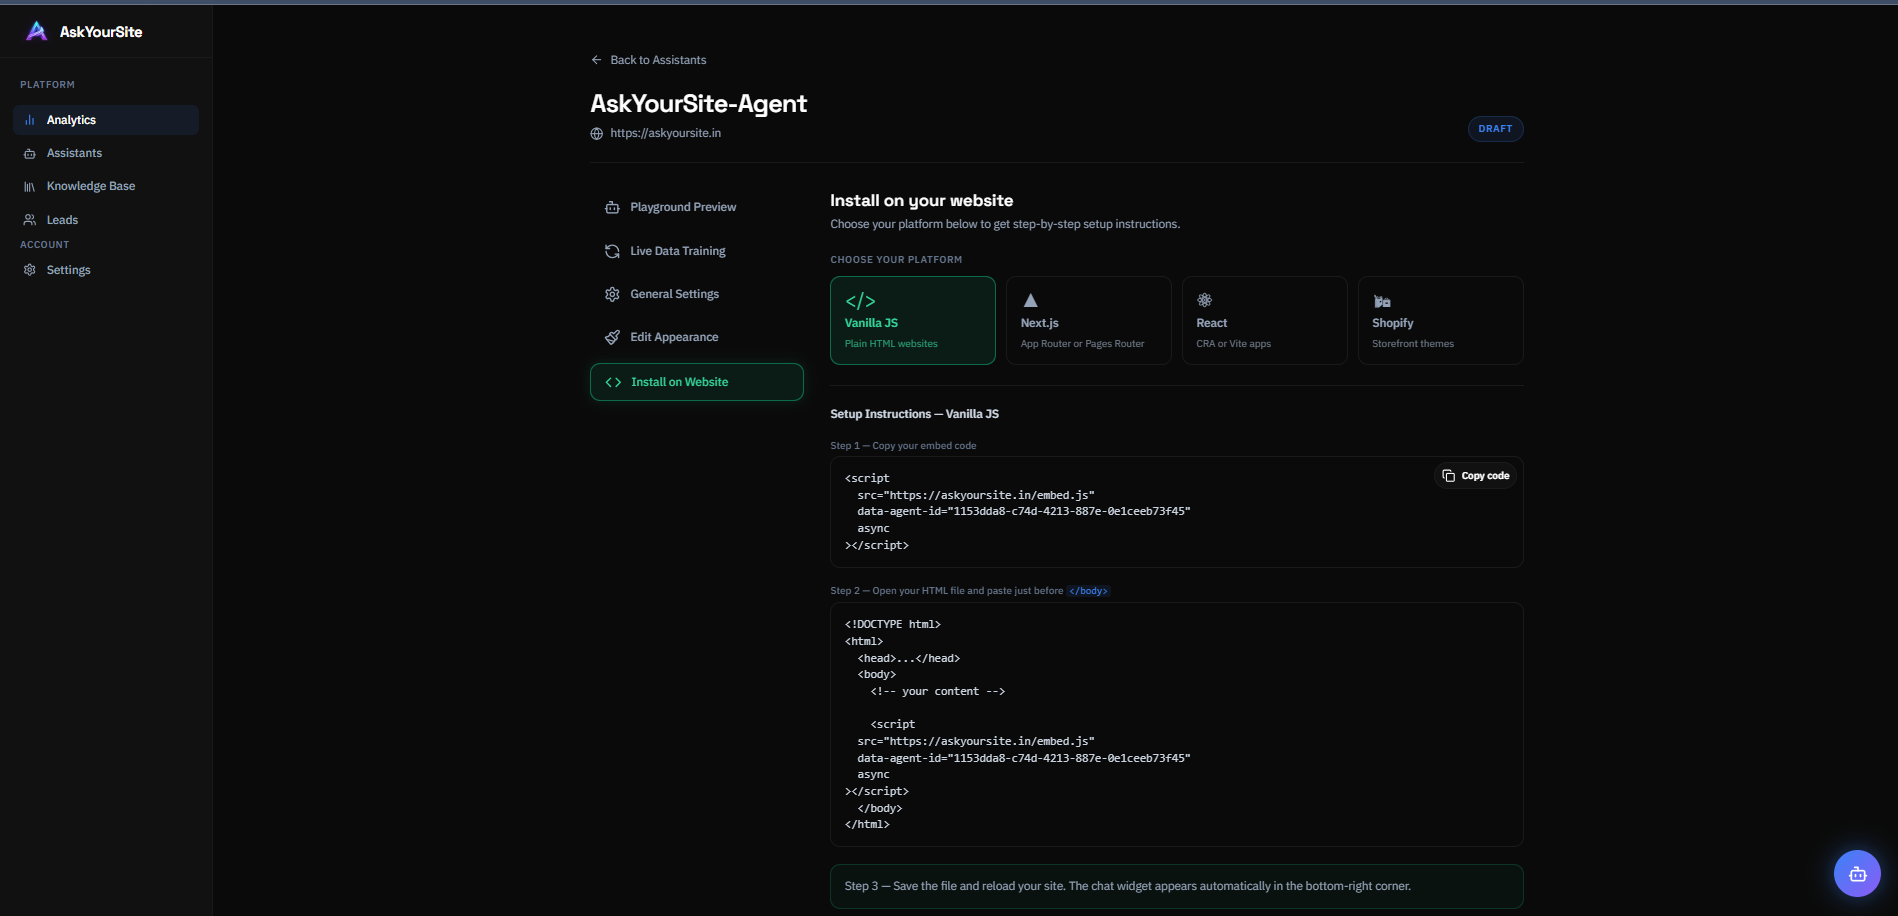This screenshot has width=1898, height=916.
Task: Select the Next.js platform option
Action: pos(1088,320)
